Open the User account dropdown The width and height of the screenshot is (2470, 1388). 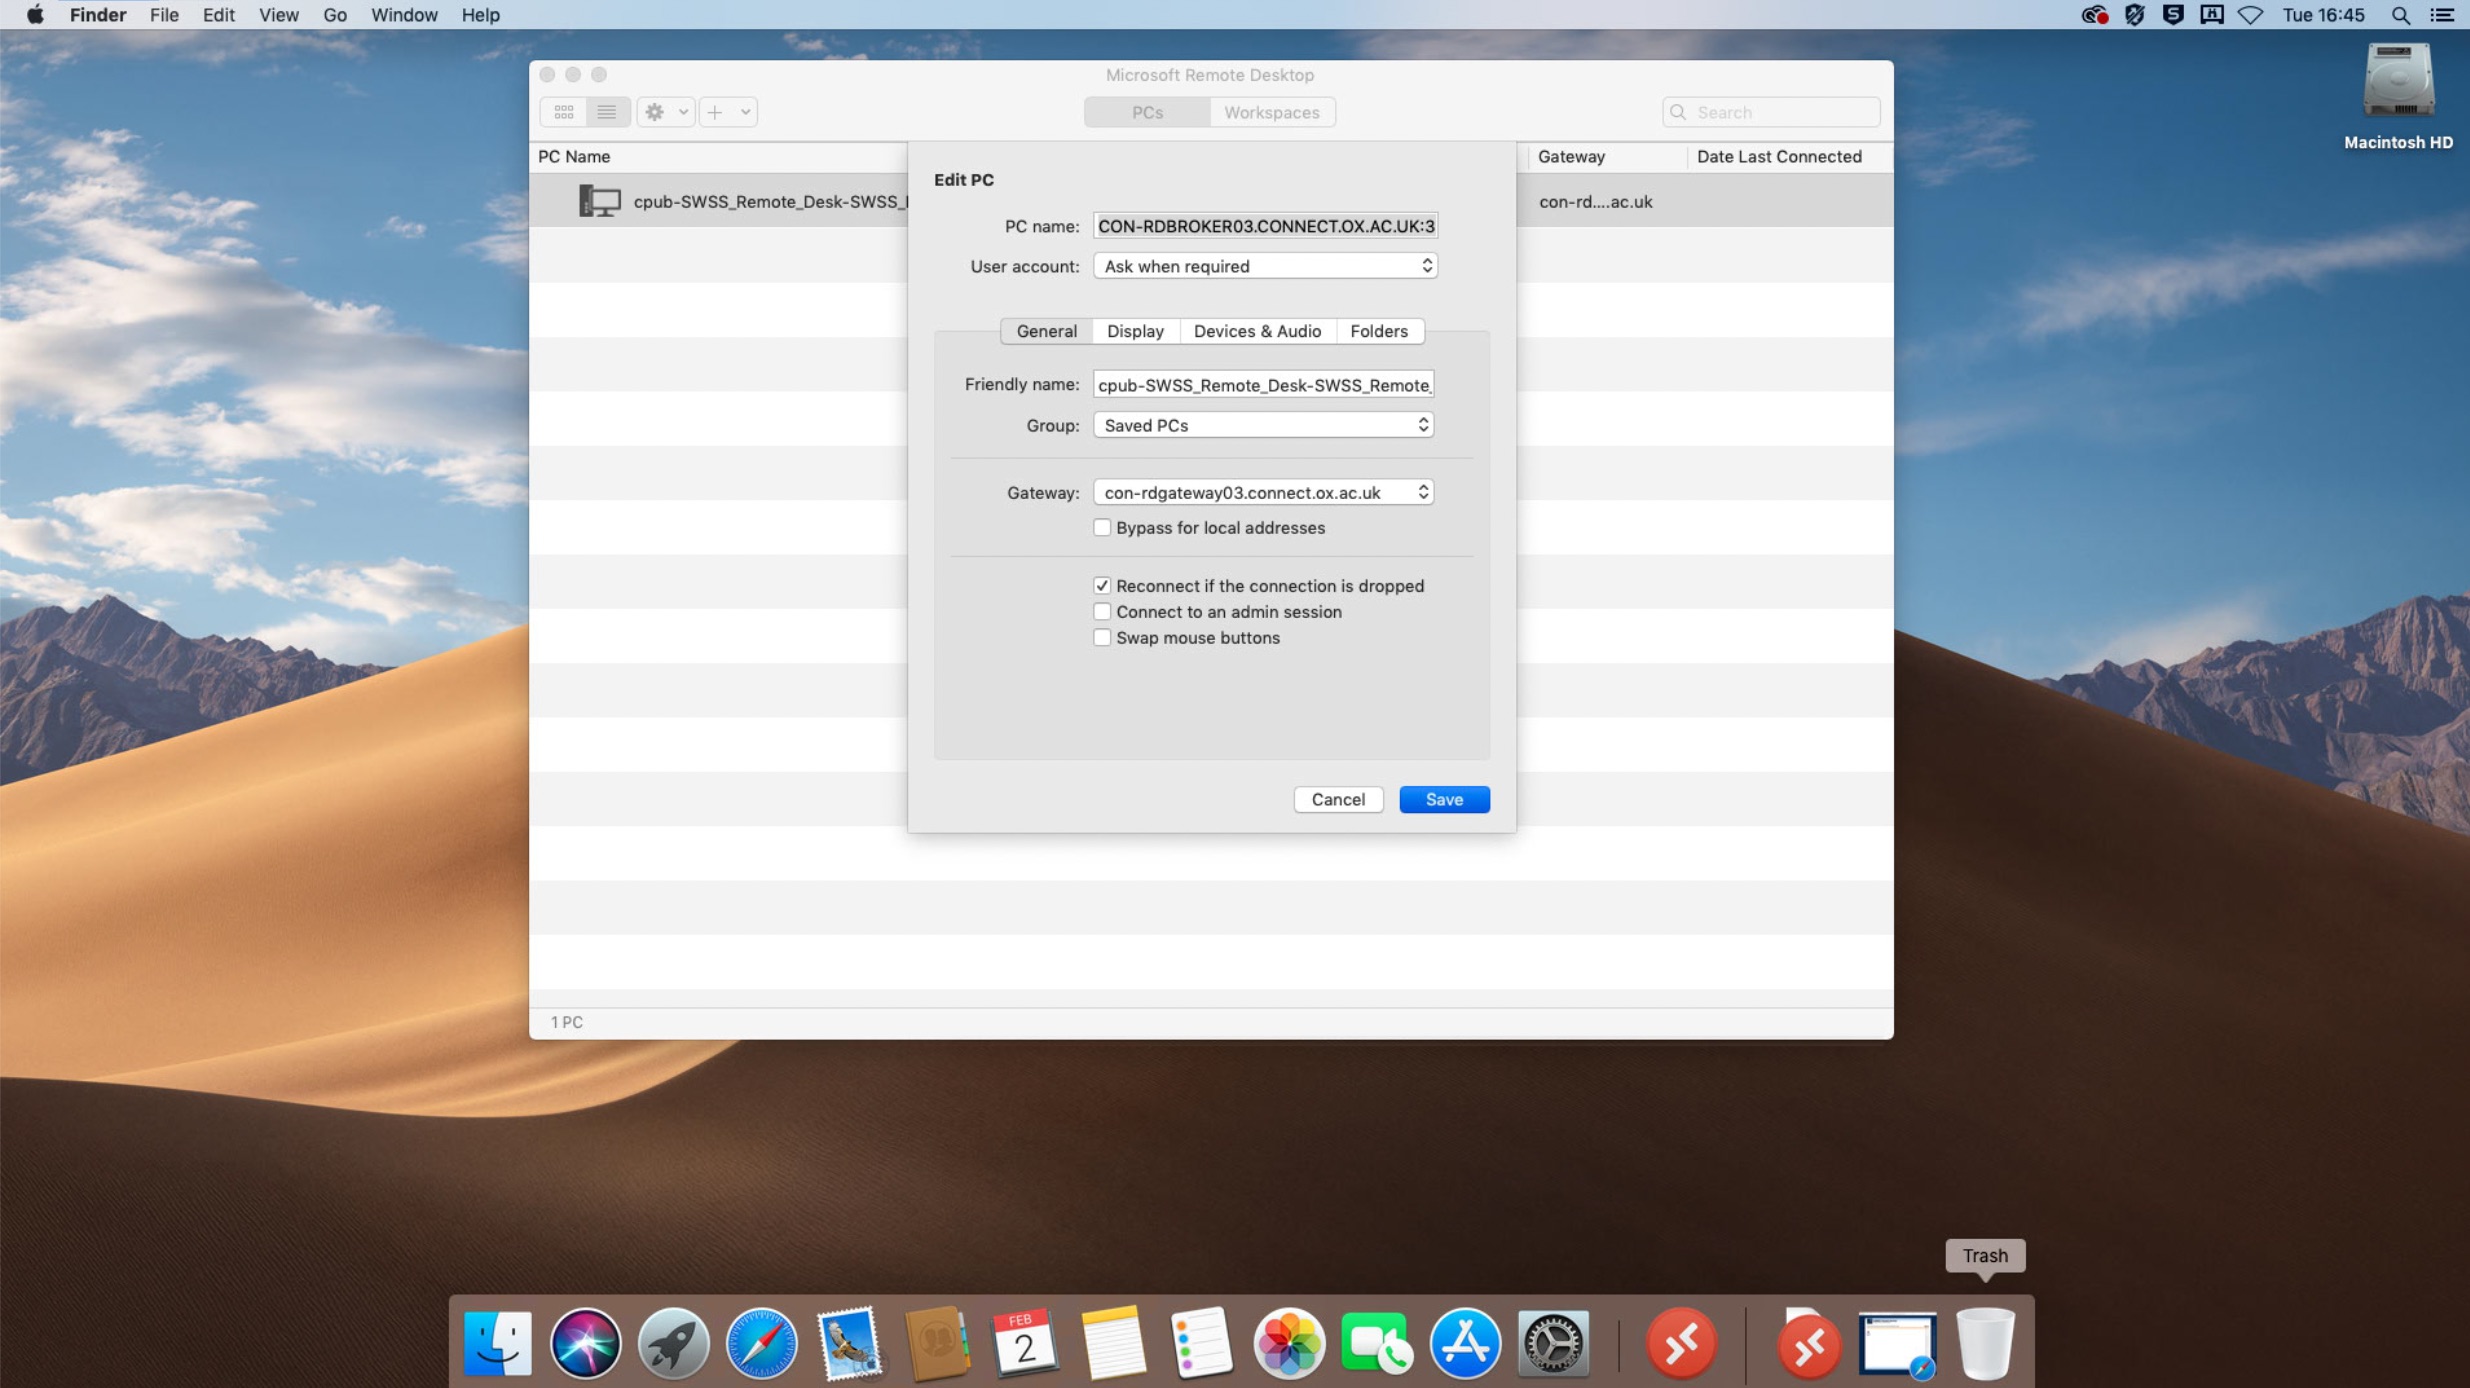tap(1265, 266)
